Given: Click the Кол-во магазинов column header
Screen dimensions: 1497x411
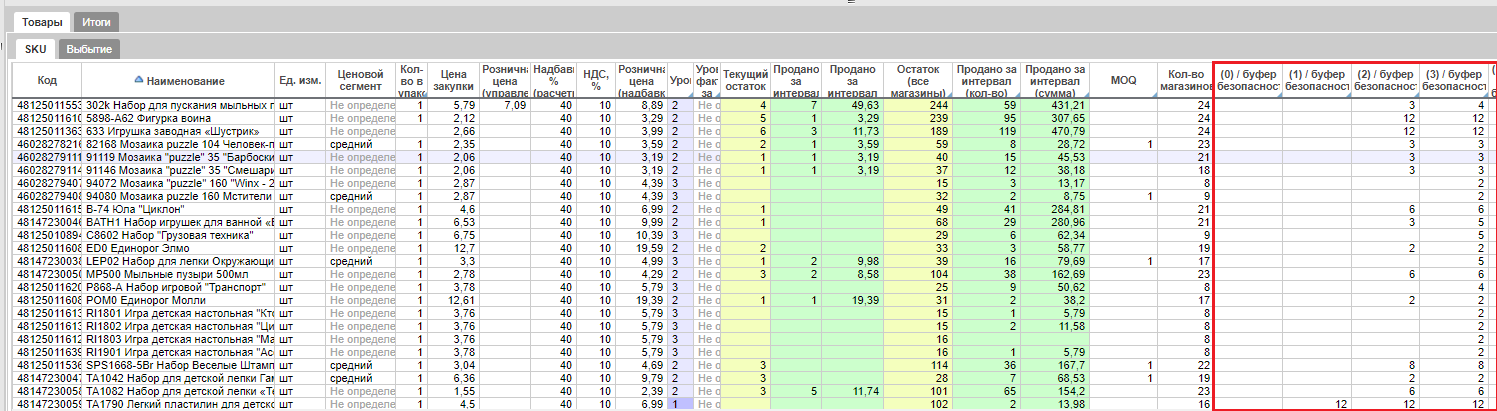Looking at the screenshot, I should click(x=1185, y=80).
